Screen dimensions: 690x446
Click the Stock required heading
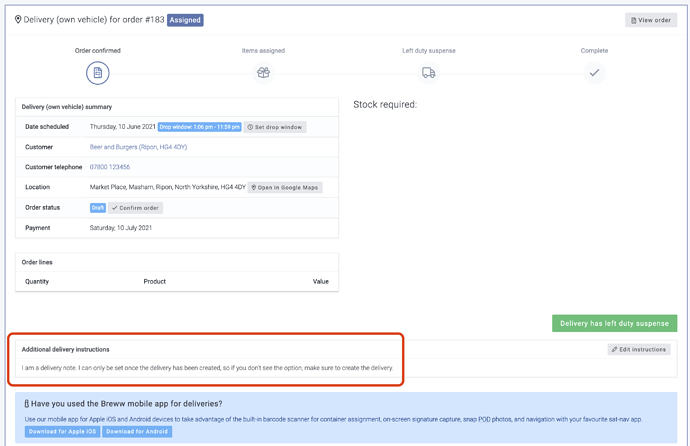(385, 105)
